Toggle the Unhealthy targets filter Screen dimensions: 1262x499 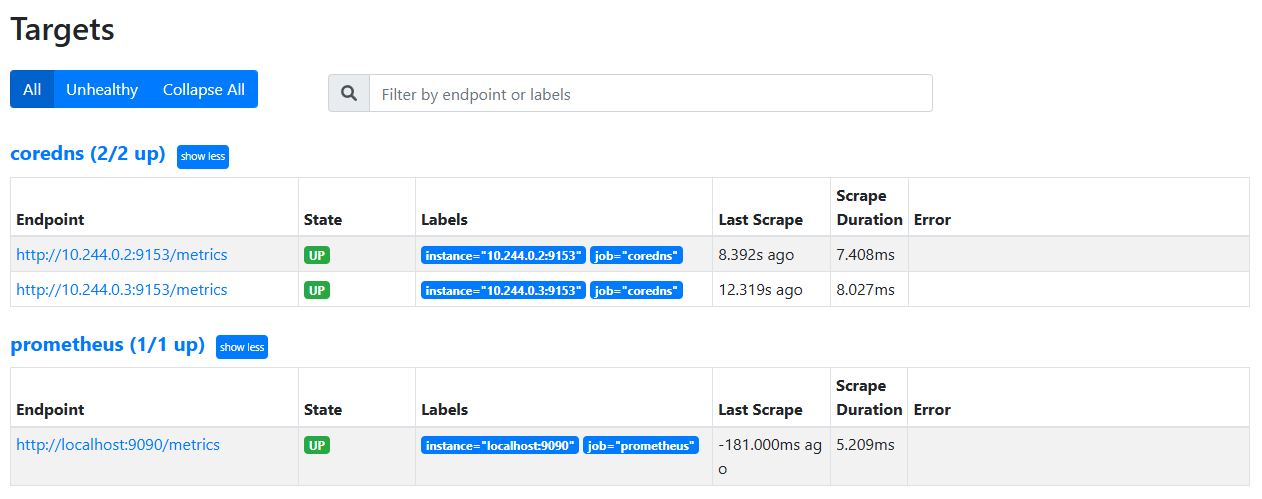coord(102,89)
